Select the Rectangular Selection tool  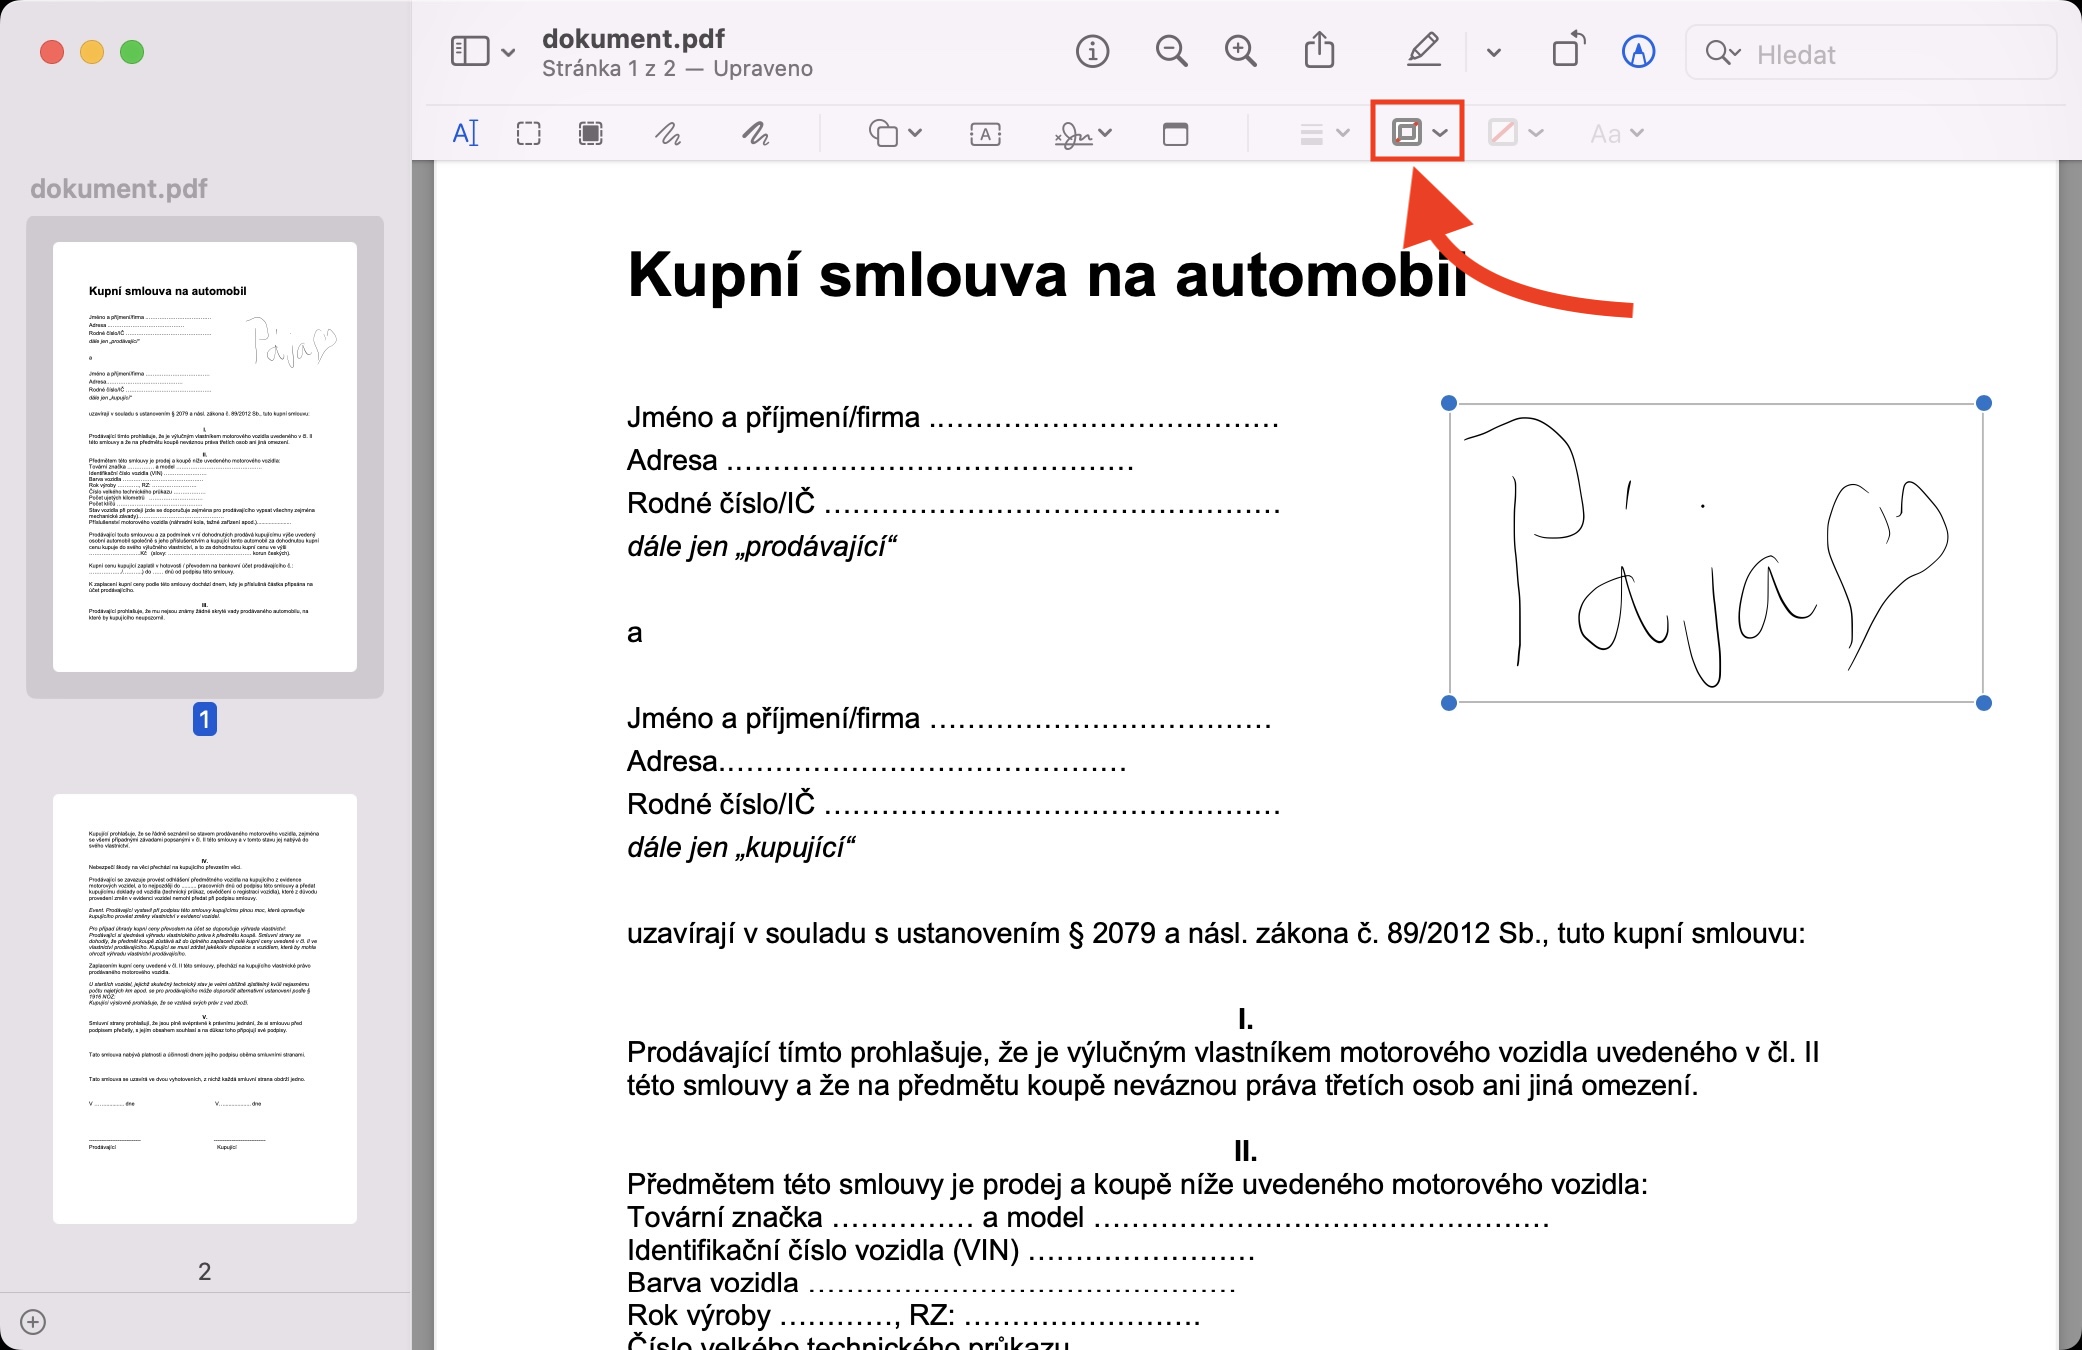point(528,133)
